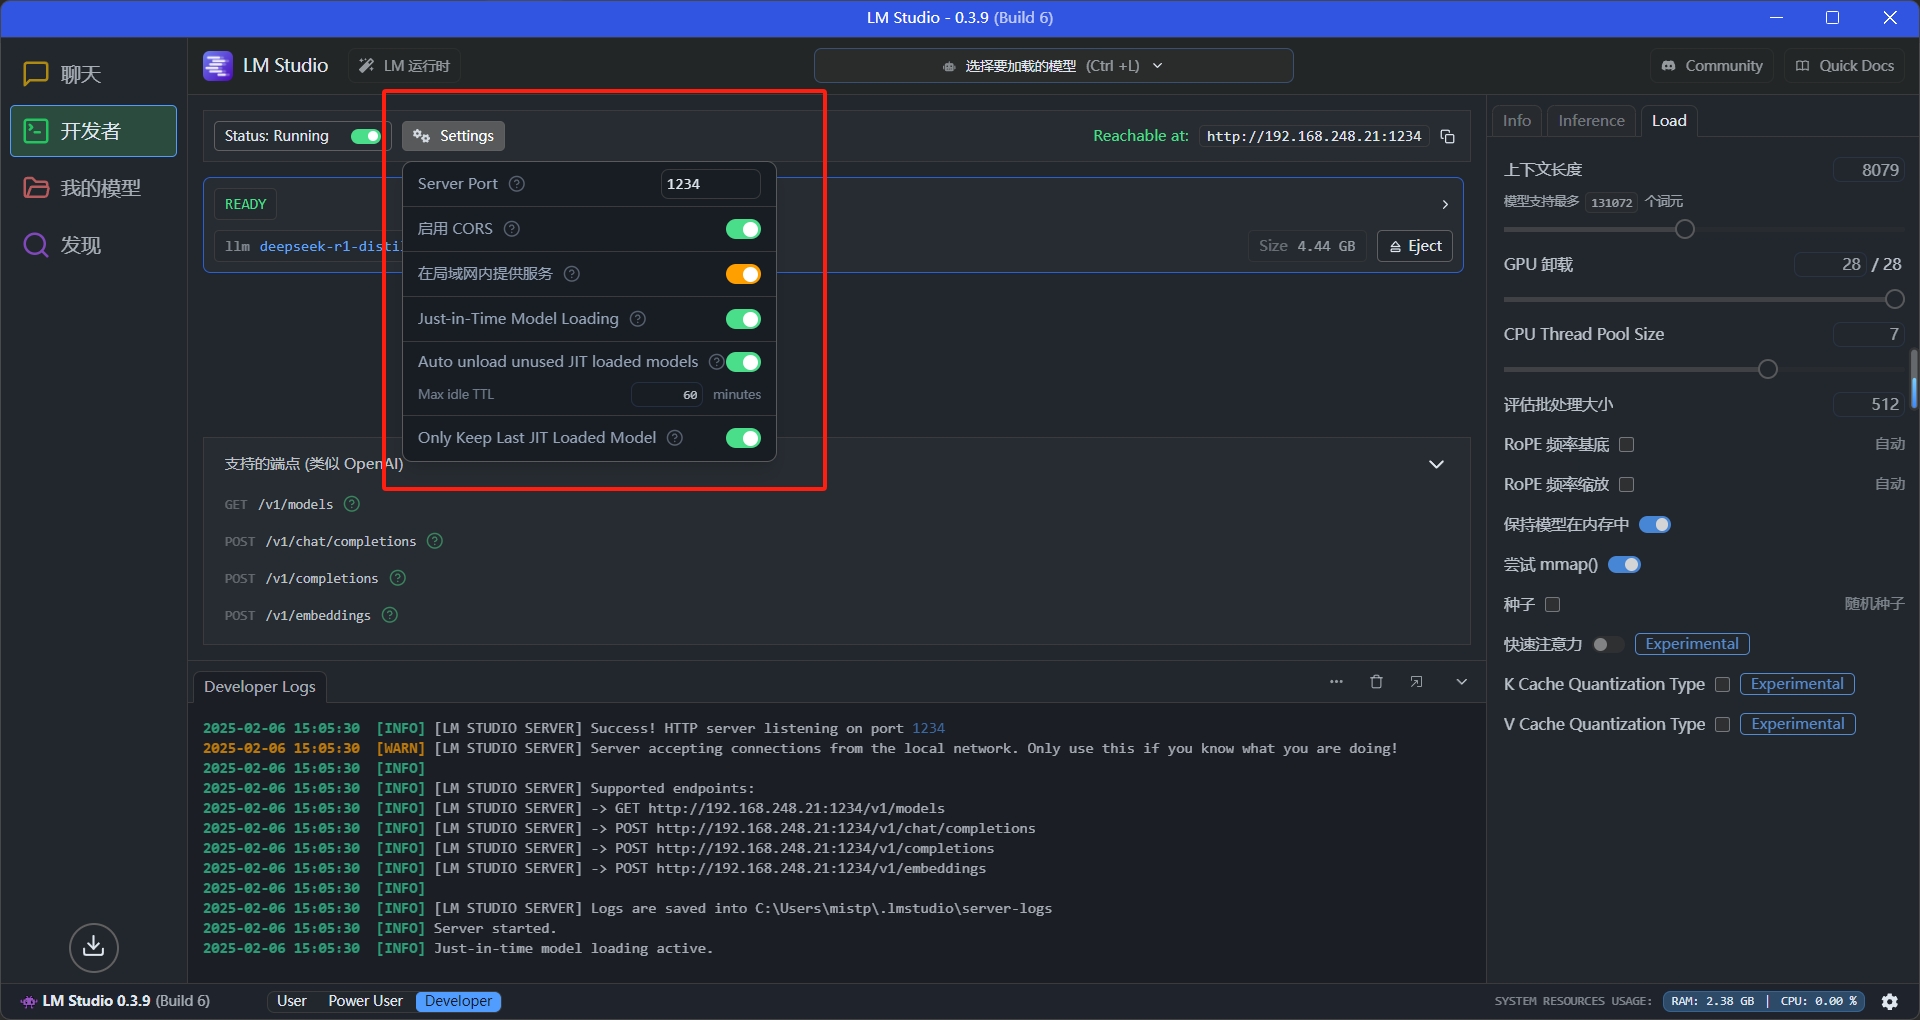The image size is (1920, 1020).
Task: Clear Developer Logs with trash icon
Action: click(x=1376, y=682)
